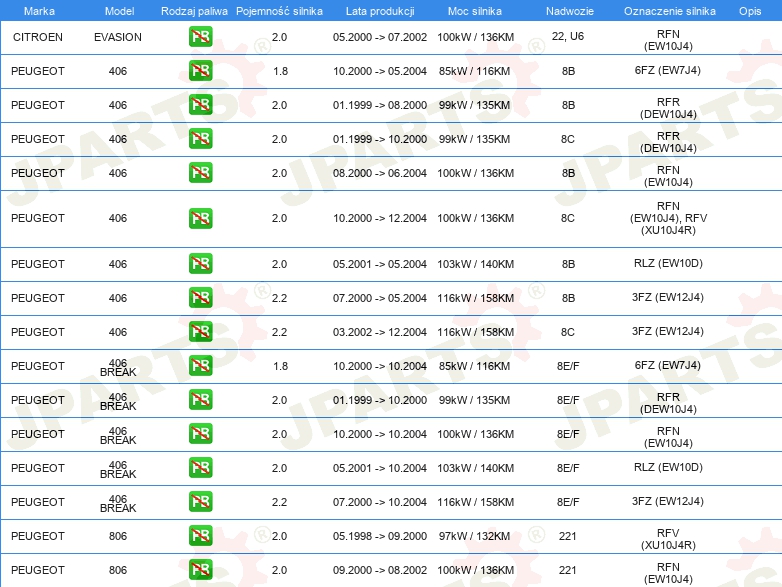Click the fuel icon in the 406 2.2 8C row
Screen dimensions: 782x587
click(200, 332)
